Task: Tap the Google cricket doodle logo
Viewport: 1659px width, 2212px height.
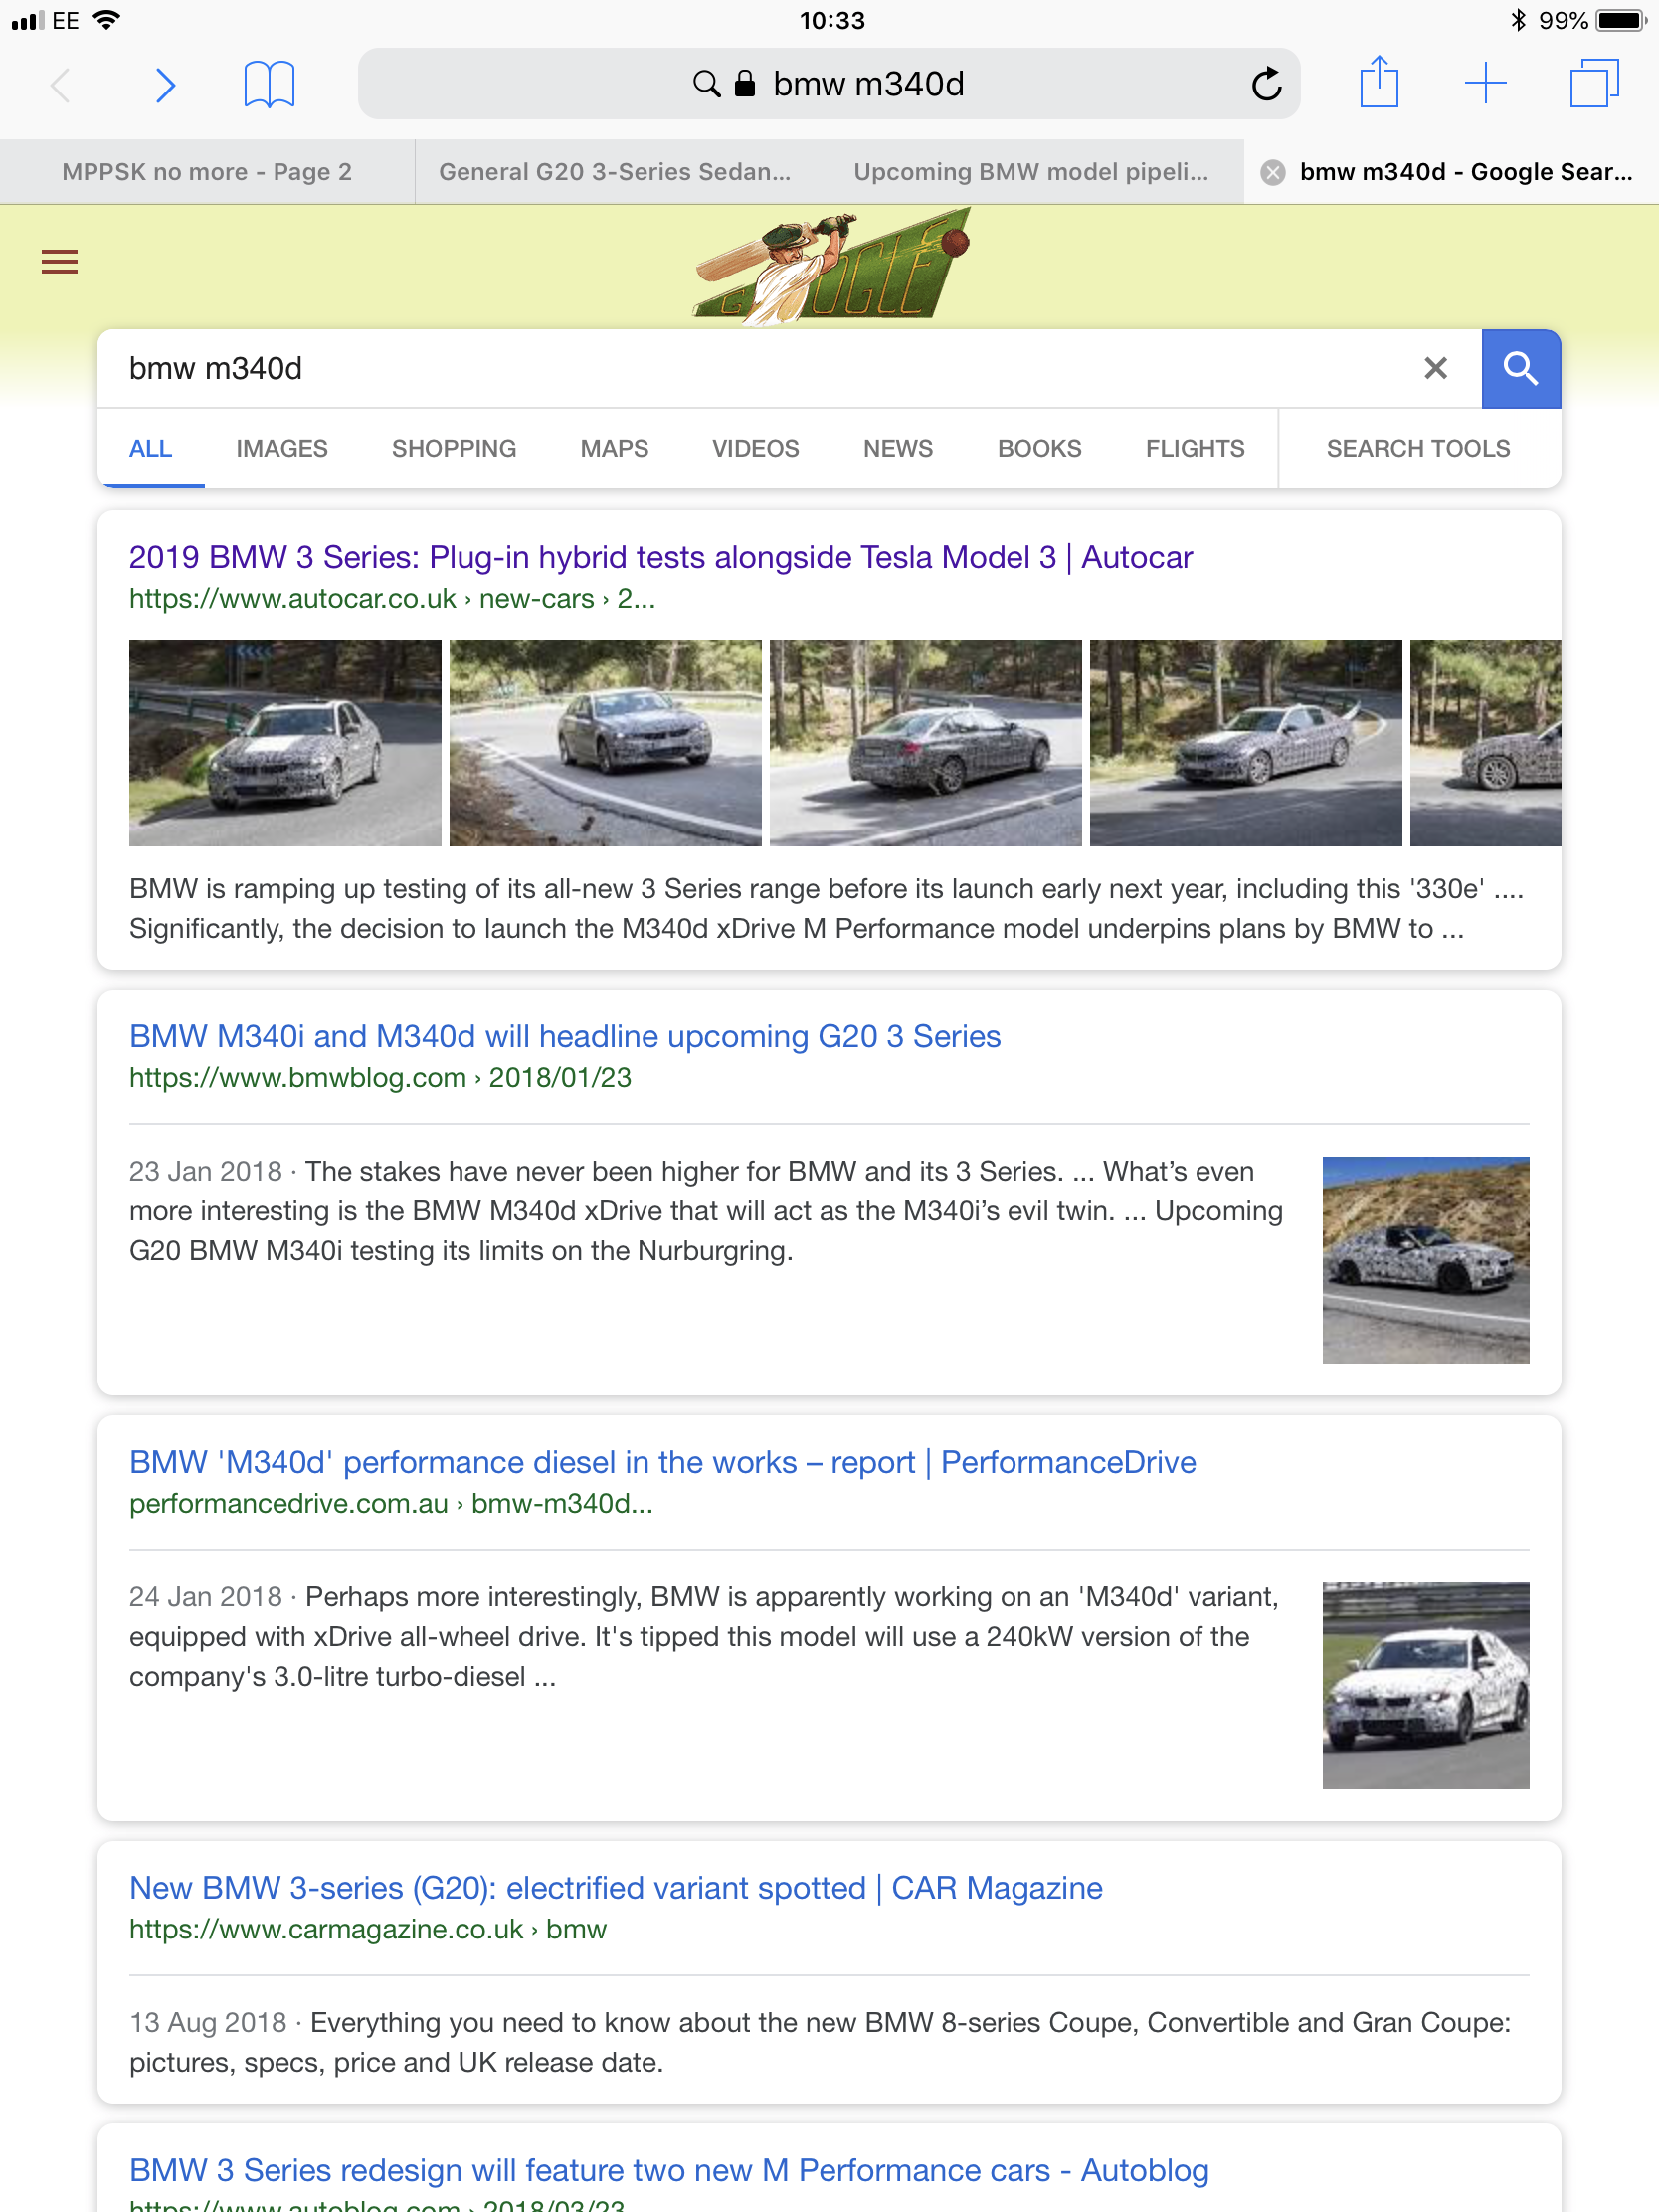Action: pyautogui.click(x=831, y=266)
